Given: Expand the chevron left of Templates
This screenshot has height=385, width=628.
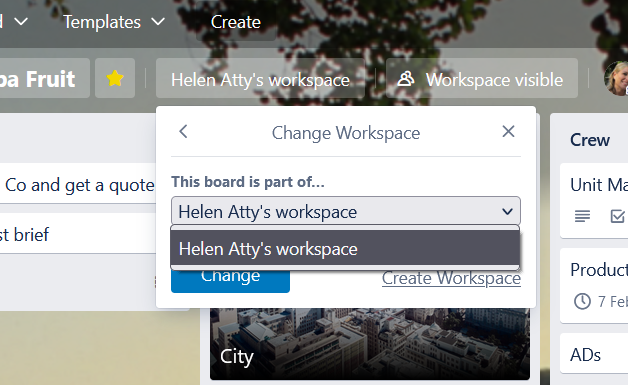Looking at the screenshot, I should (x=21, y=22).
